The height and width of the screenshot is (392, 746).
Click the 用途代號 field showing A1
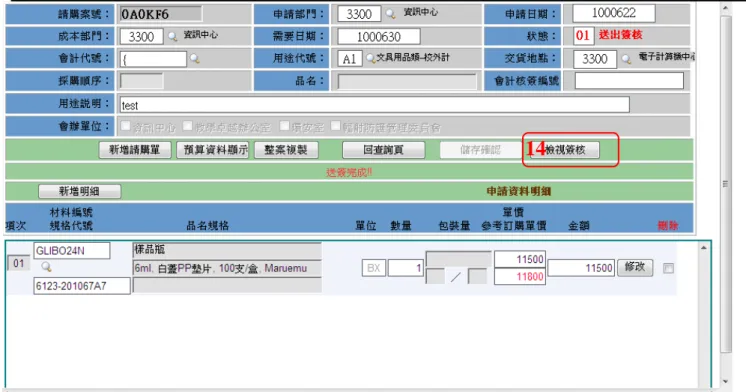[350, 59]
